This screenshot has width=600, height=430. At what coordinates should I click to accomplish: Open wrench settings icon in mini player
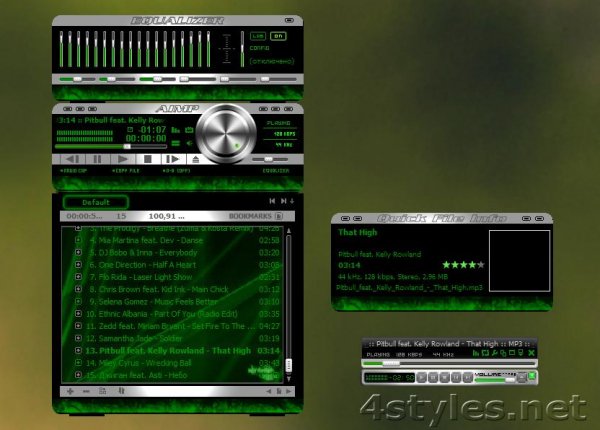pyautogui.click(x=494, y=353)
